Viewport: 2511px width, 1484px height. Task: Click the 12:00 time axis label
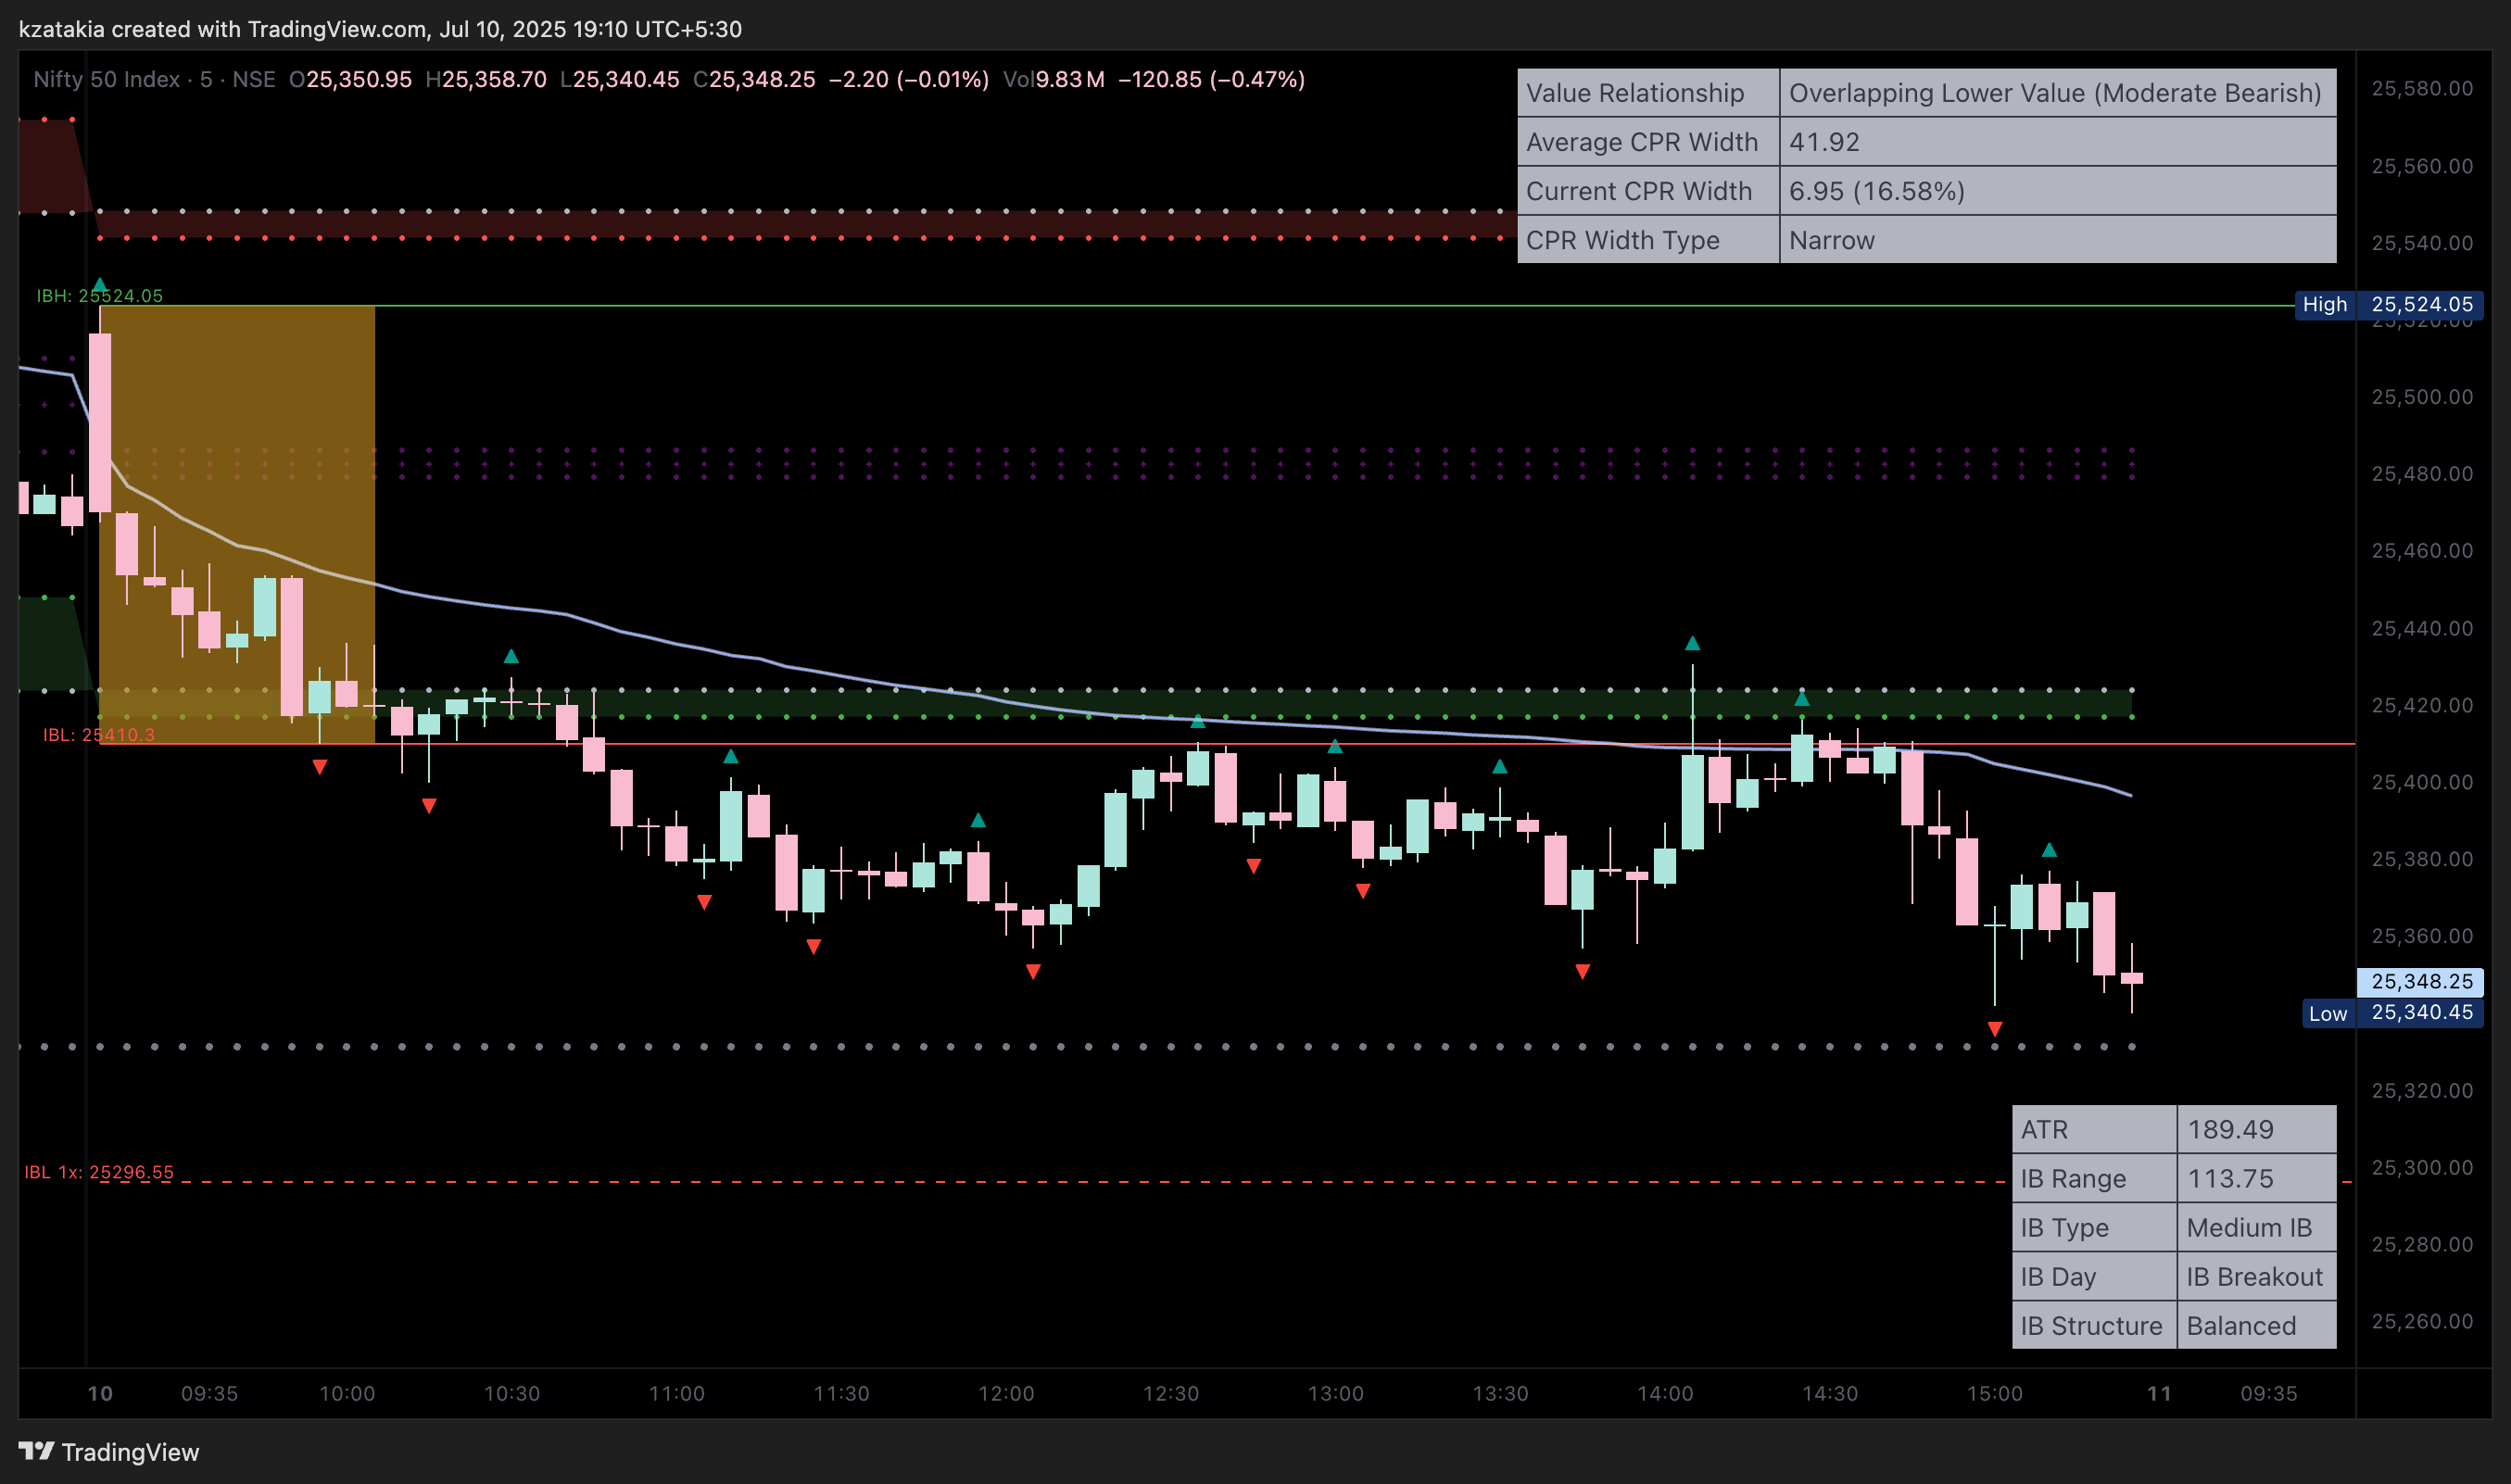pyautogui.click(x=1006, y=1393)
